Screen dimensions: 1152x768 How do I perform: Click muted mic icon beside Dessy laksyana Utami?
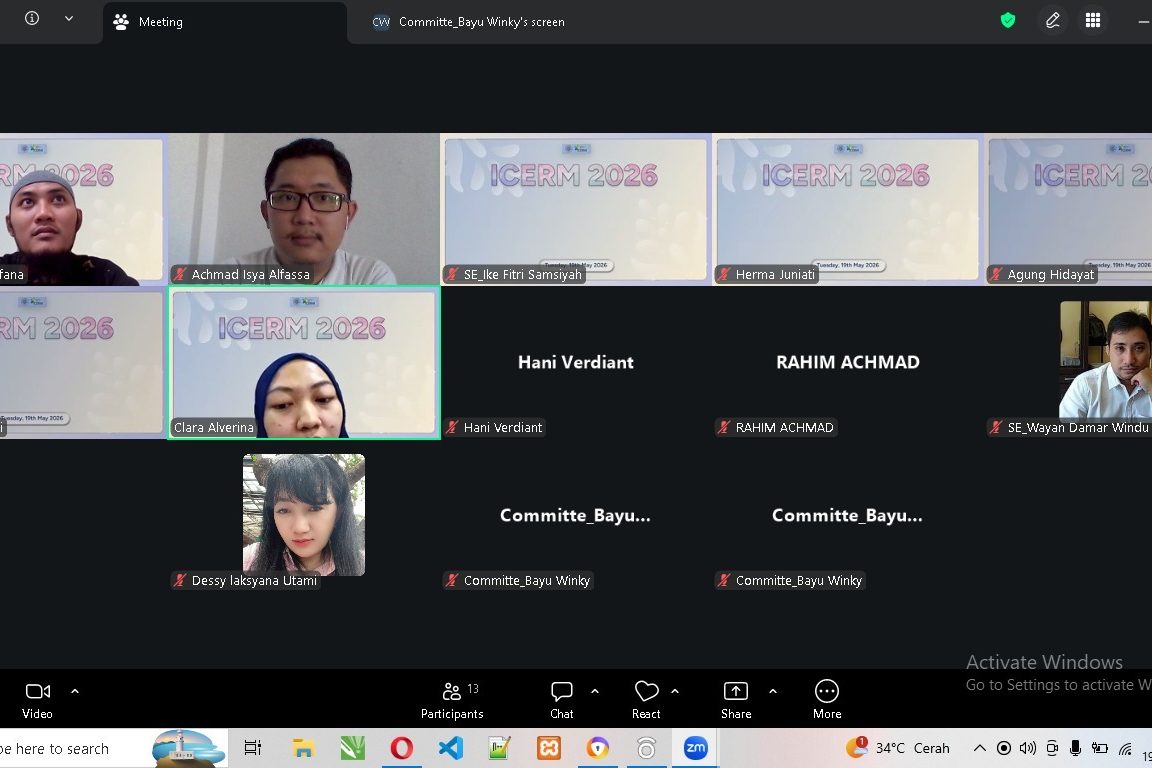(180, 580)
